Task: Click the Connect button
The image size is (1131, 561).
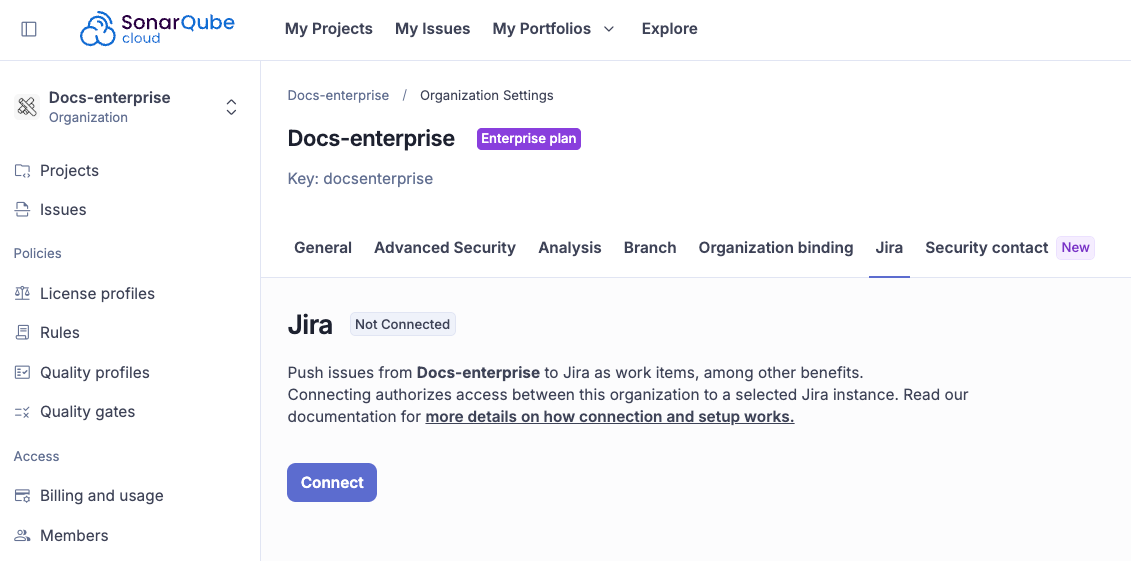Action: 332,482
